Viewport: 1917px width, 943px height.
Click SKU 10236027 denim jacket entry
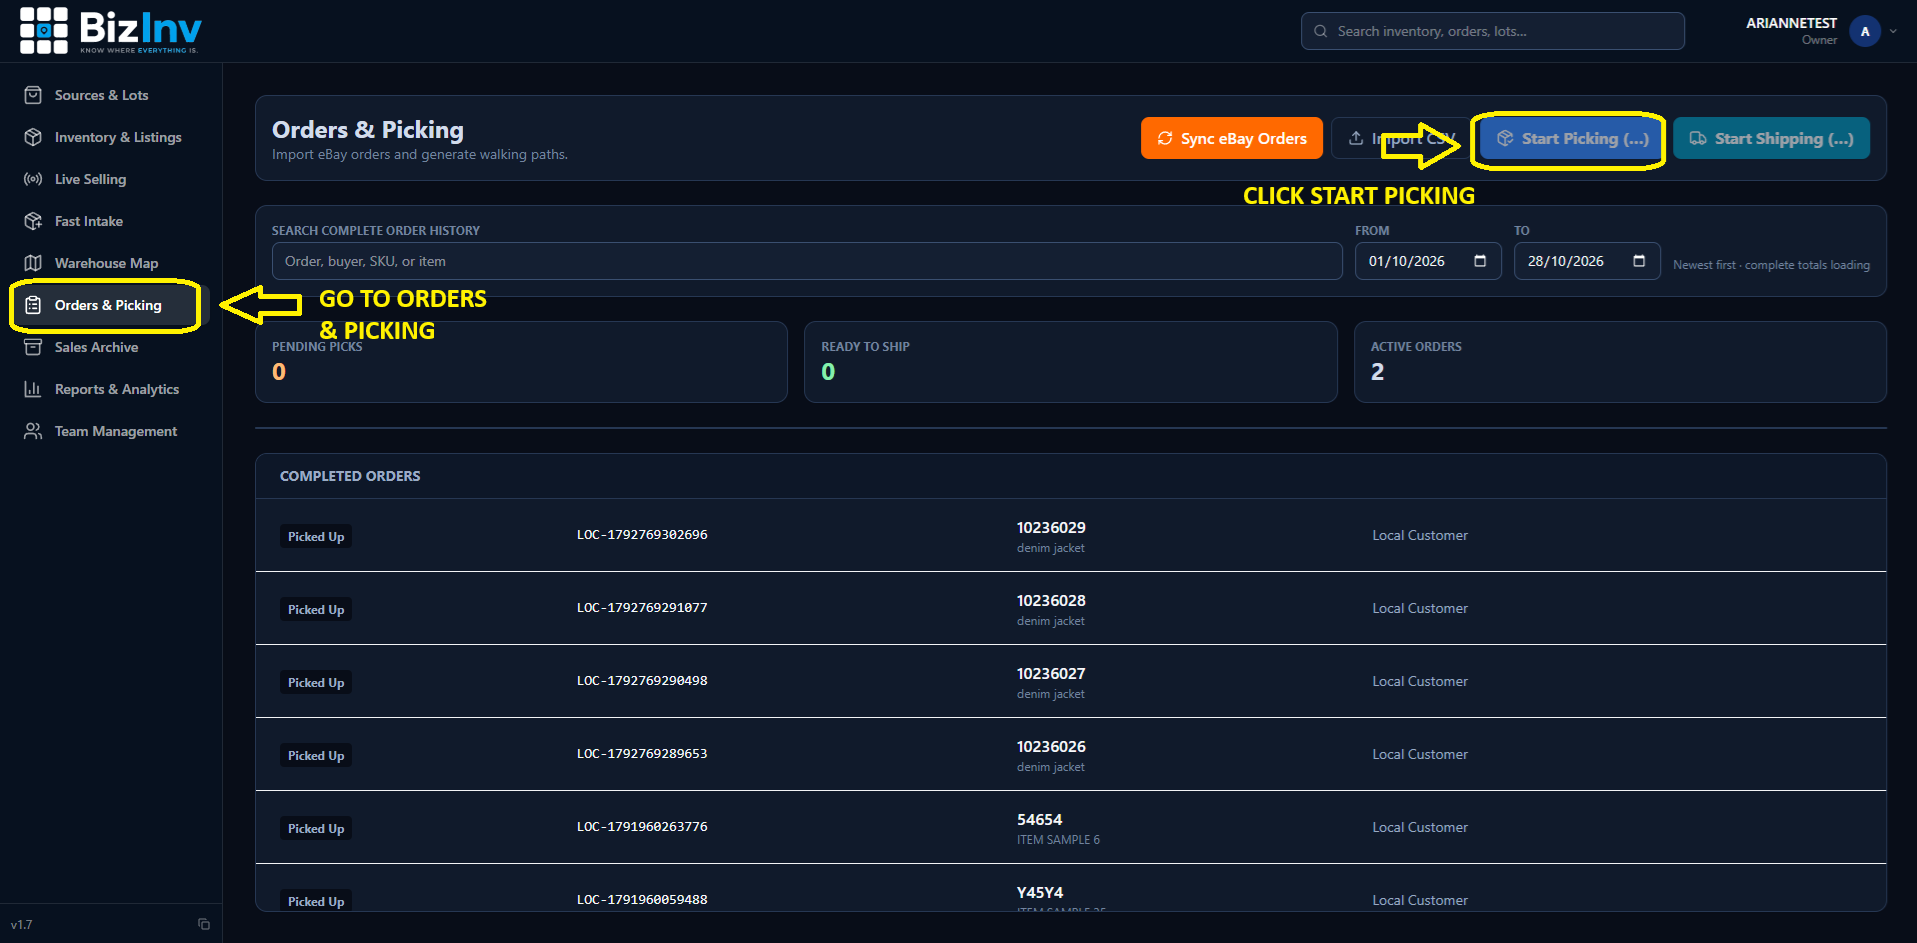(x=1051, y=683)
